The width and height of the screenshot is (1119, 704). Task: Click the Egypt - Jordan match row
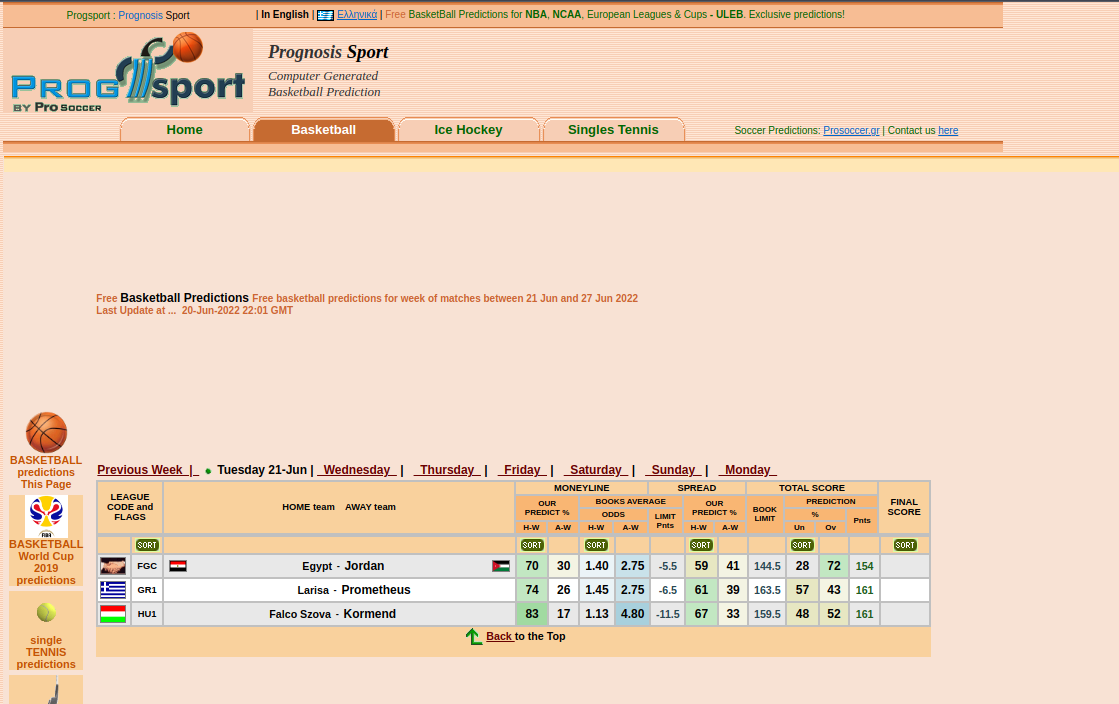[x=339, y=566]
